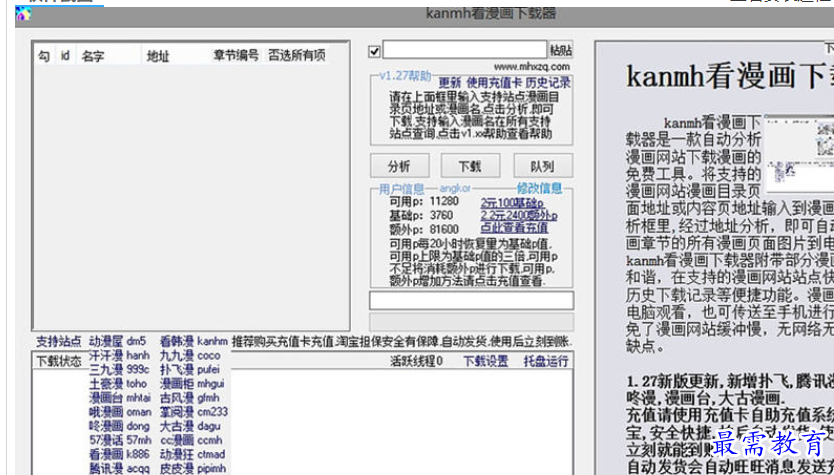Select the 漫画台 mhtai site
Image resolution: width=834 pixels, height=475 pixels.
point(120,398)
